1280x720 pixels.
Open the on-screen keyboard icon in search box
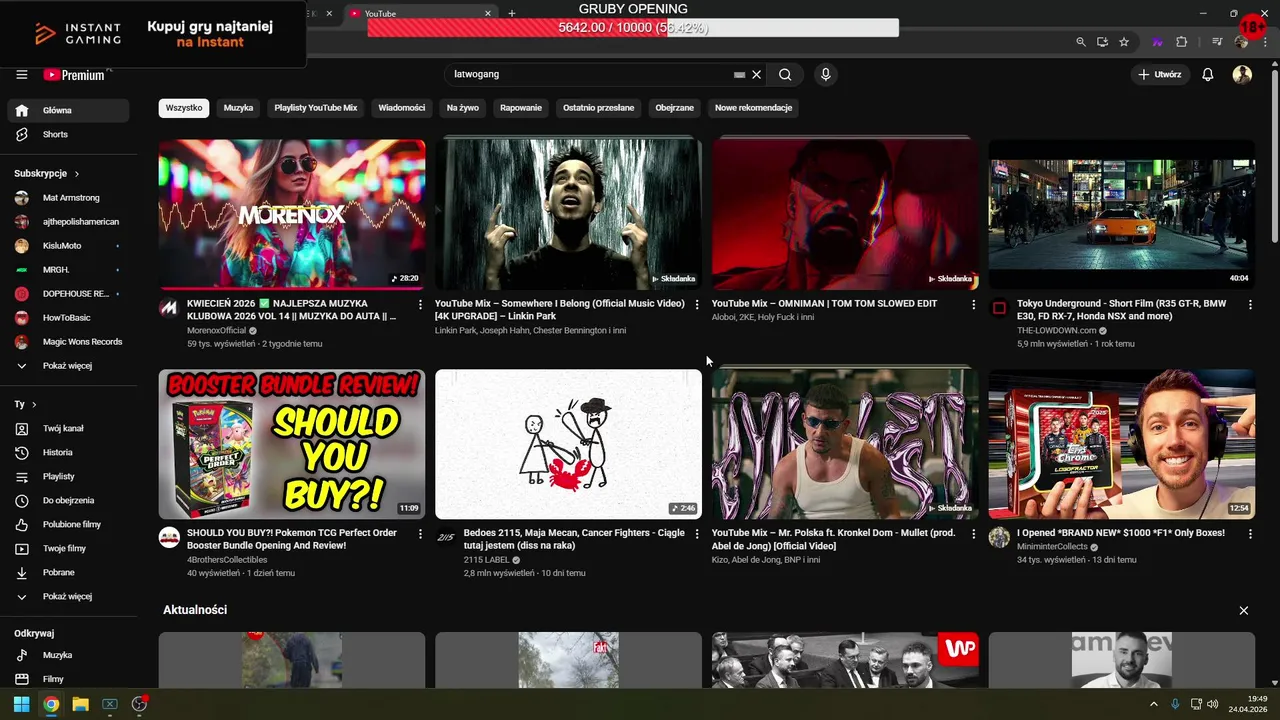(x=739, y=74)
